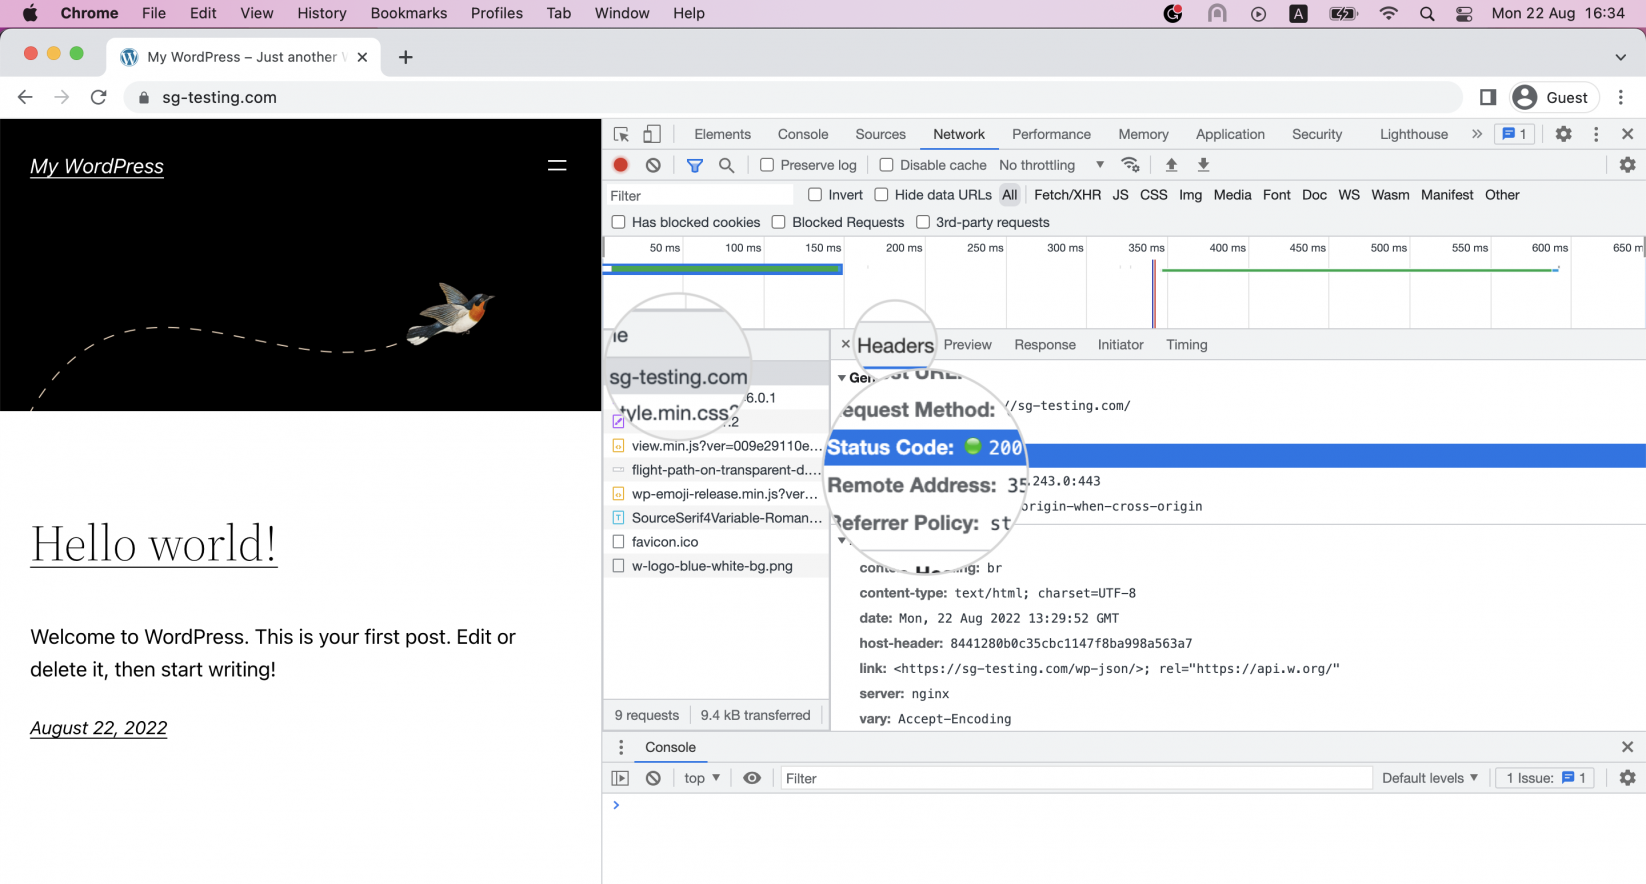Open DevTools main settings gear
This screenshot has width=1646, height=884.
[1564, 134]
